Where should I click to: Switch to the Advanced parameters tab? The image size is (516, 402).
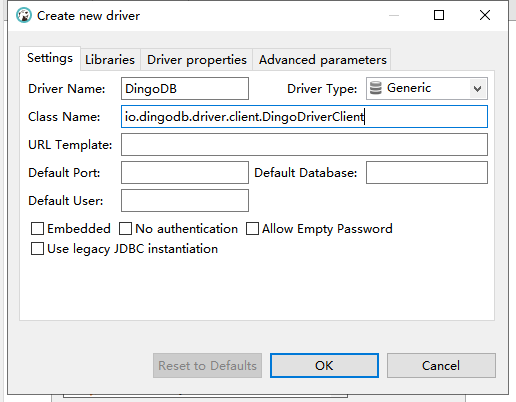point(322,60)
